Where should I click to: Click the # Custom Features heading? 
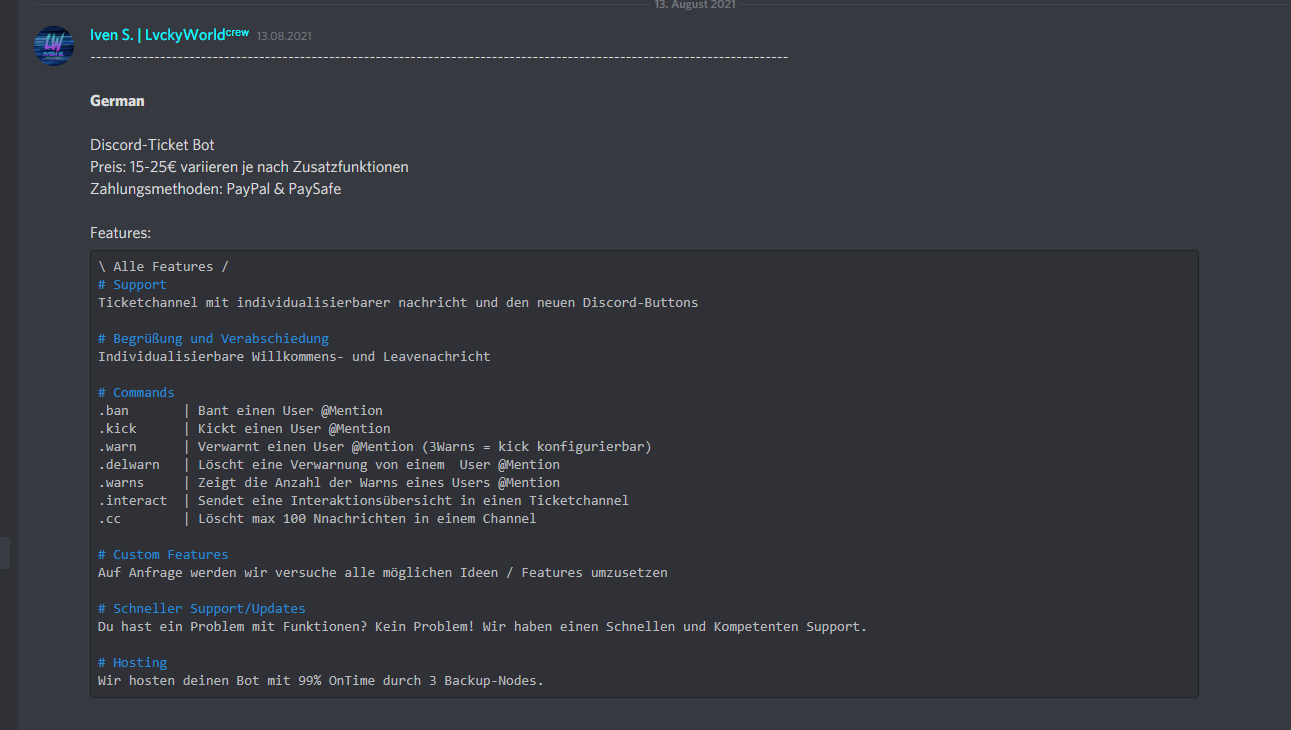[x=163, y=555]
